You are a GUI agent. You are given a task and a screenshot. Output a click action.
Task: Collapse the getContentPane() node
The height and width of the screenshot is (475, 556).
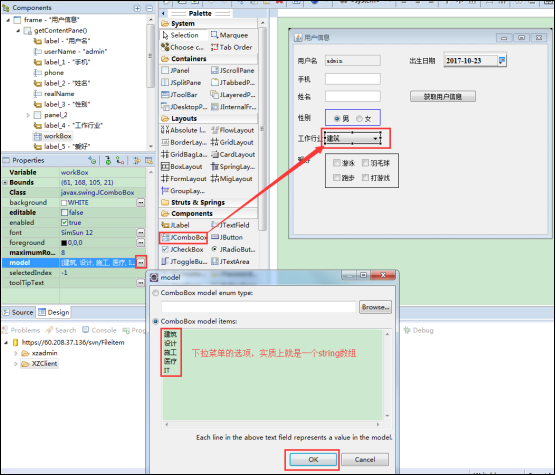pyautogui.click(x=18, y=30)
